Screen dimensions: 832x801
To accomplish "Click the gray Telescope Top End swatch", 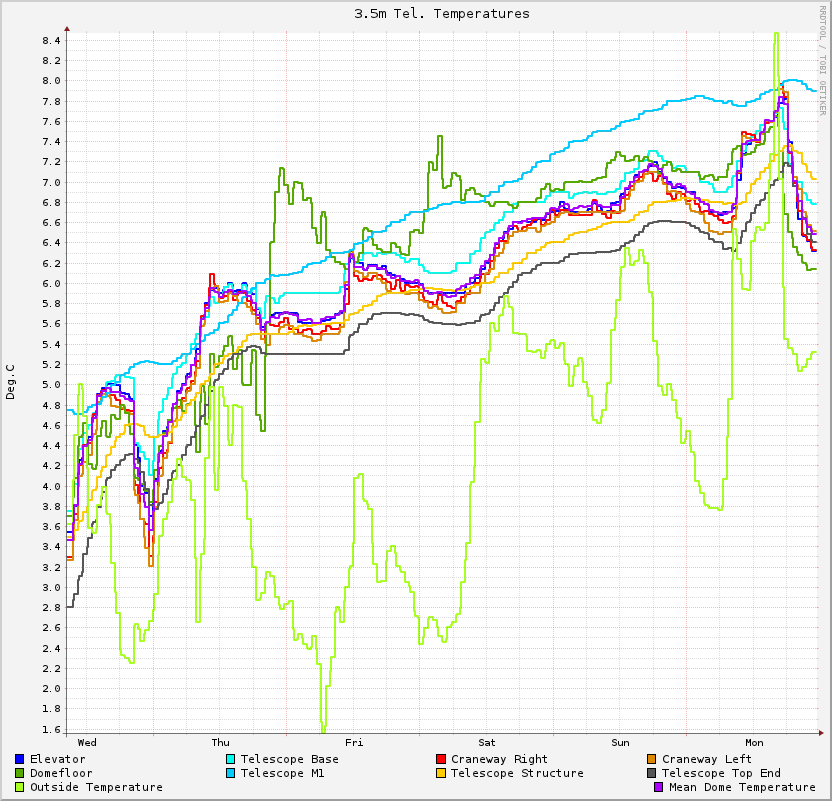I will click(x=652, y=773).
